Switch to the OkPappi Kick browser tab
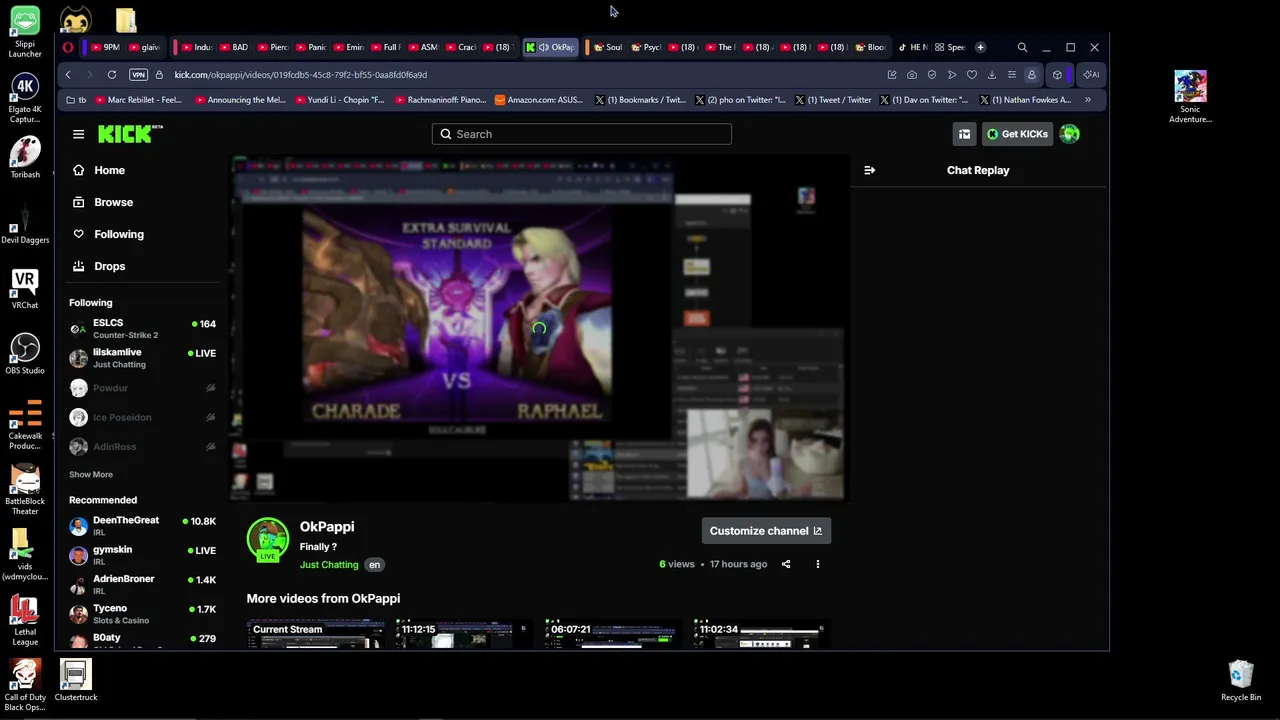Viewport: 1280px width, 720px height. tap(550, 47)
